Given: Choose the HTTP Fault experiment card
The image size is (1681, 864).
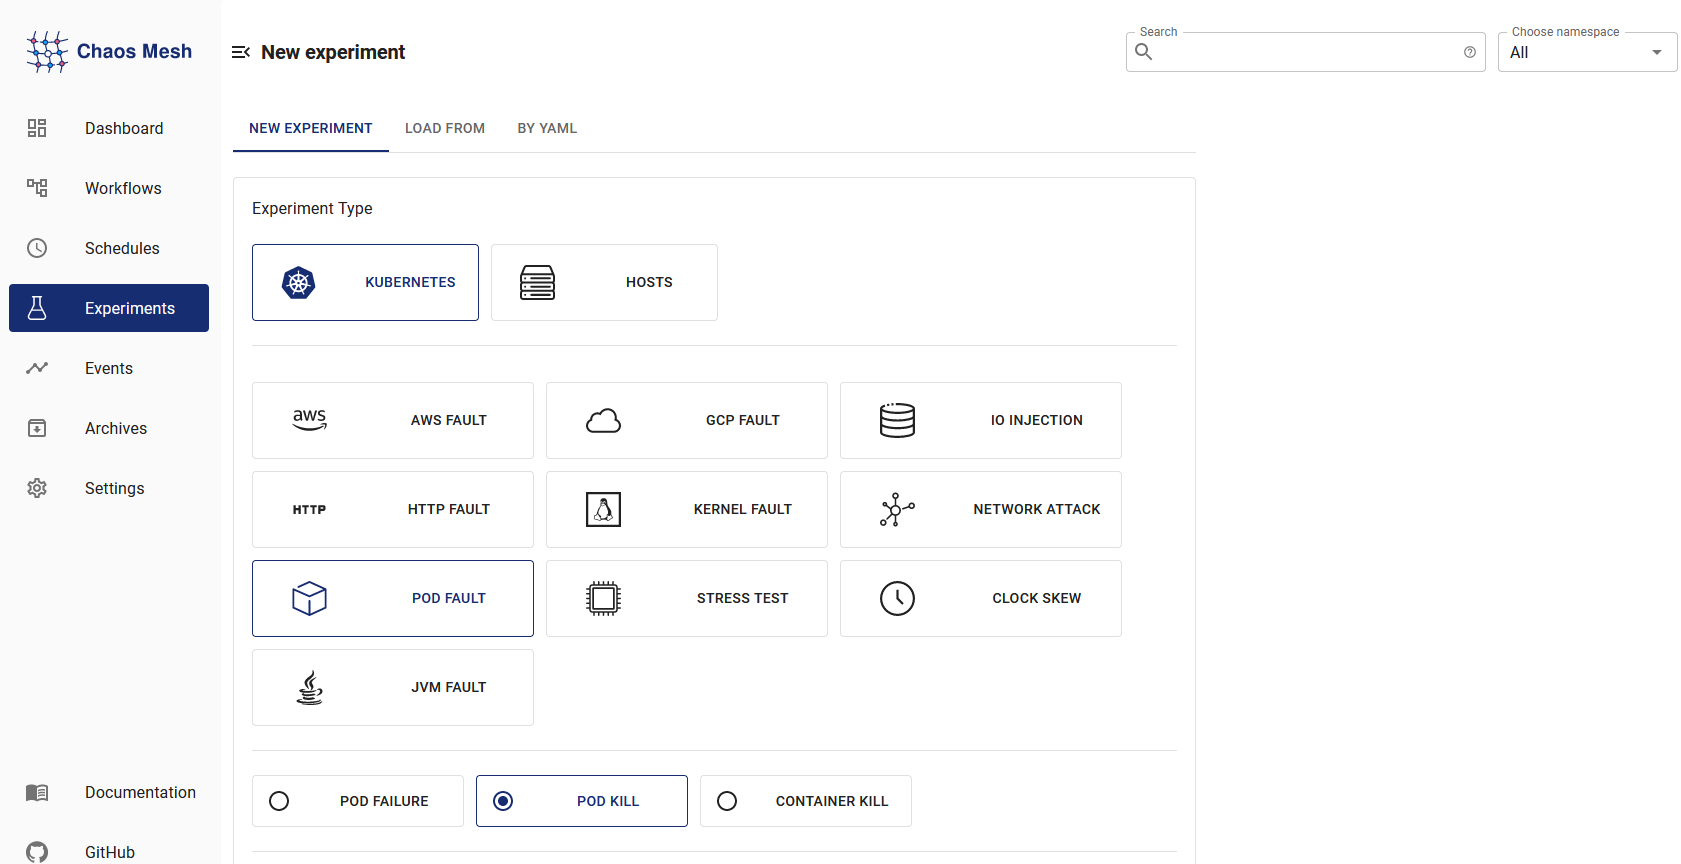Looking at the screenshot, I should (393, 510).
